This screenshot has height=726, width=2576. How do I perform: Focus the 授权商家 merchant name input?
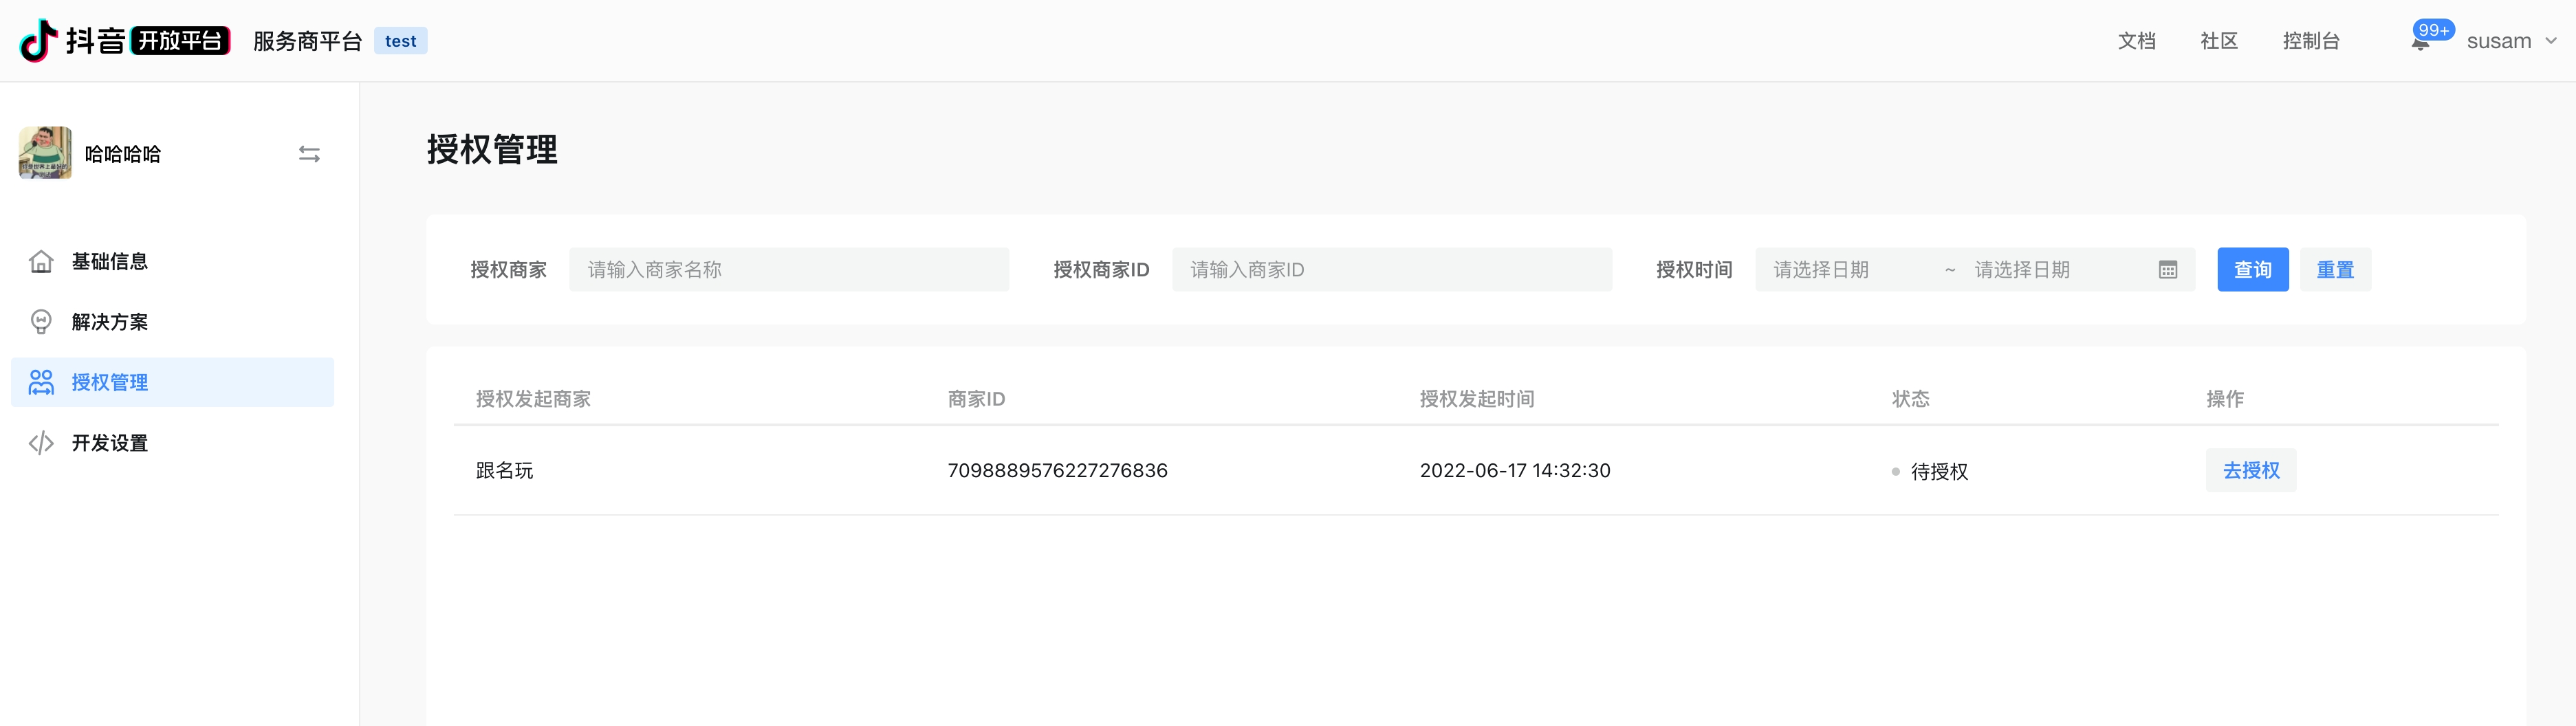[788, 270]
